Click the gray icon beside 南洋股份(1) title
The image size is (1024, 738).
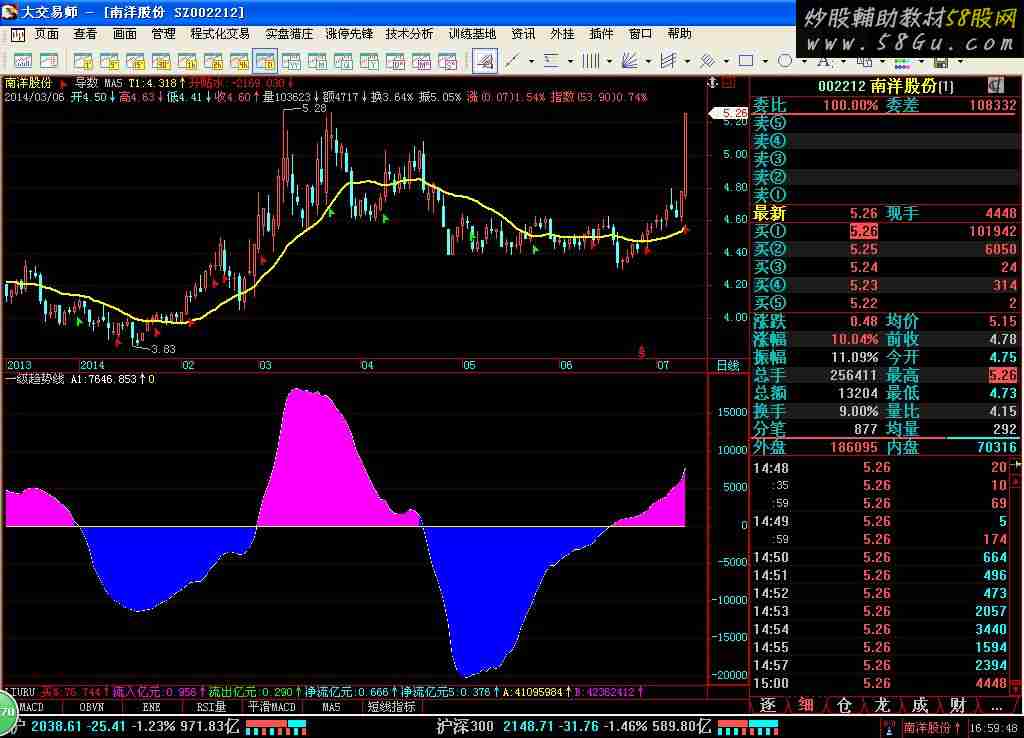coord(995,85)
